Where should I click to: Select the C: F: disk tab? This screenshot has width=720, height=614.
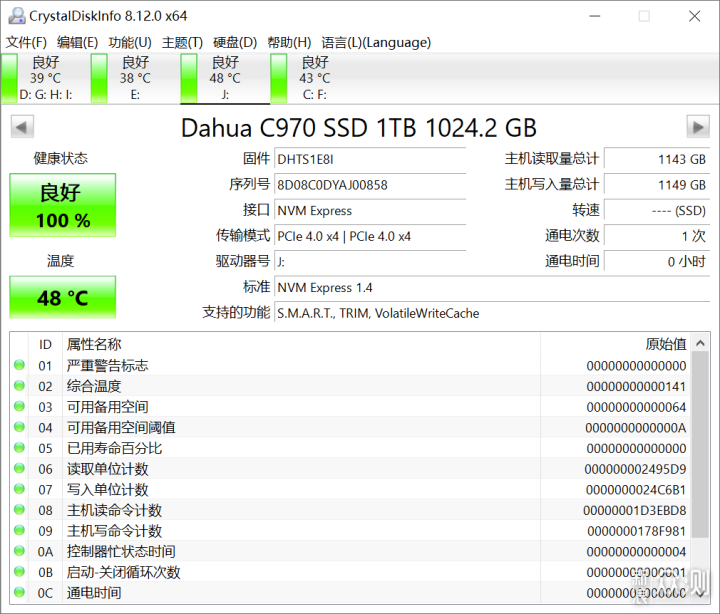point(315,78)
